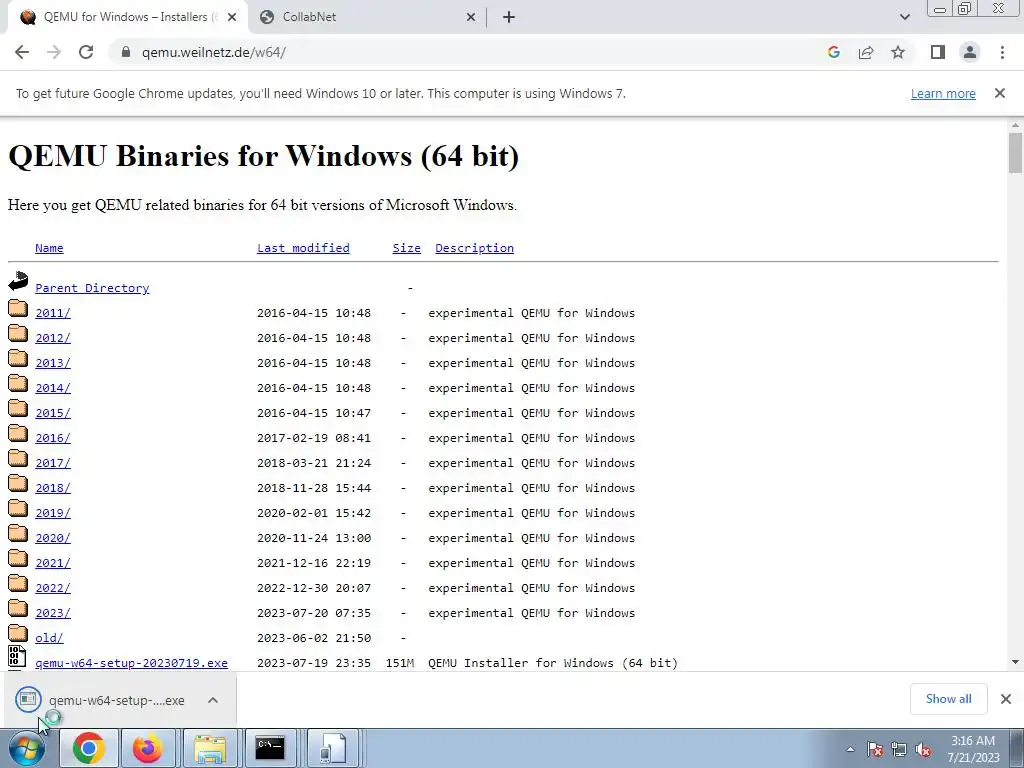Image resolution: width=1024 pixels, height=768 pixels.
Task: Close the CollabNet tab
Action: [471, 17]
